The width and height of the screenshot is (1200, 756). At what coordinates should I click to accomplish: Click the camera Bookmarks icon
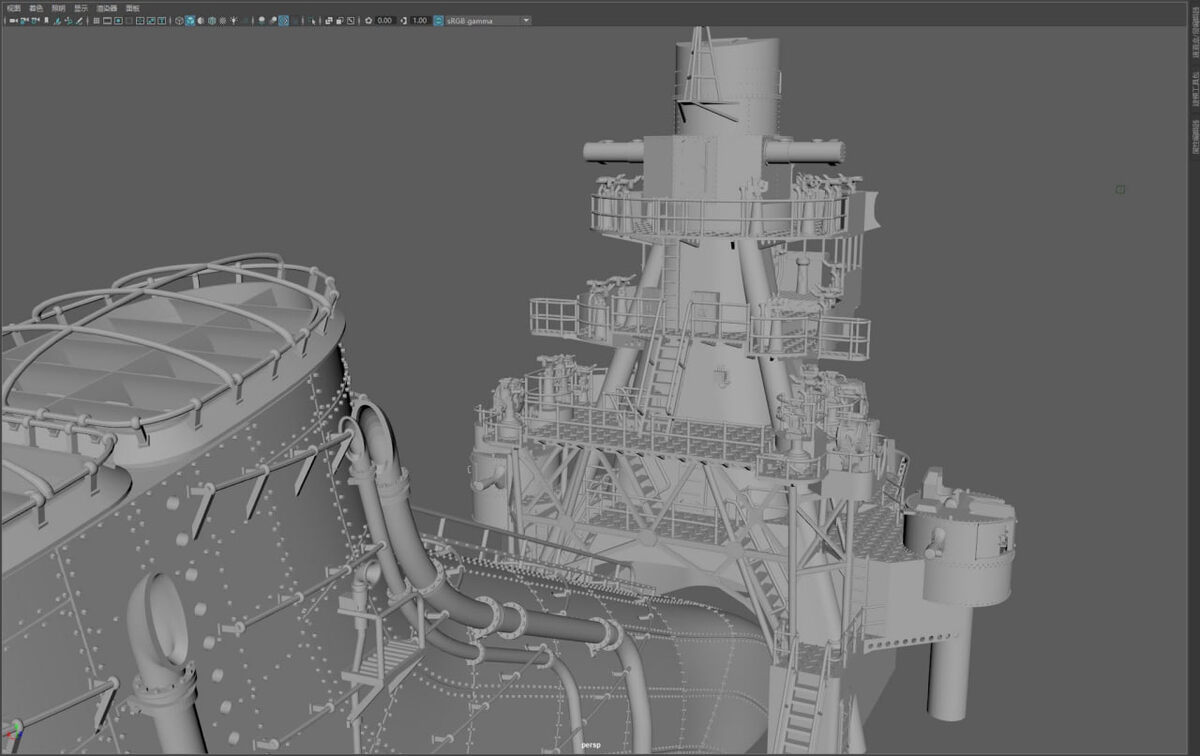45,20
